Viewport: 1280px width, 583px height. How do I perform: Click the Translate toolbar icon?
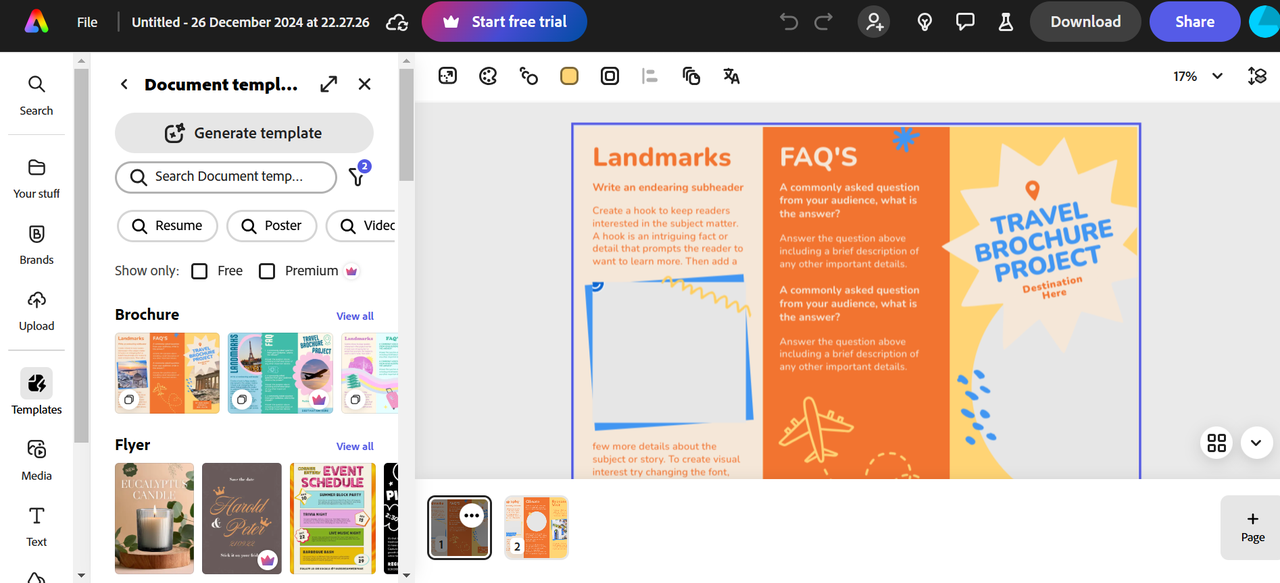[731, 76]
